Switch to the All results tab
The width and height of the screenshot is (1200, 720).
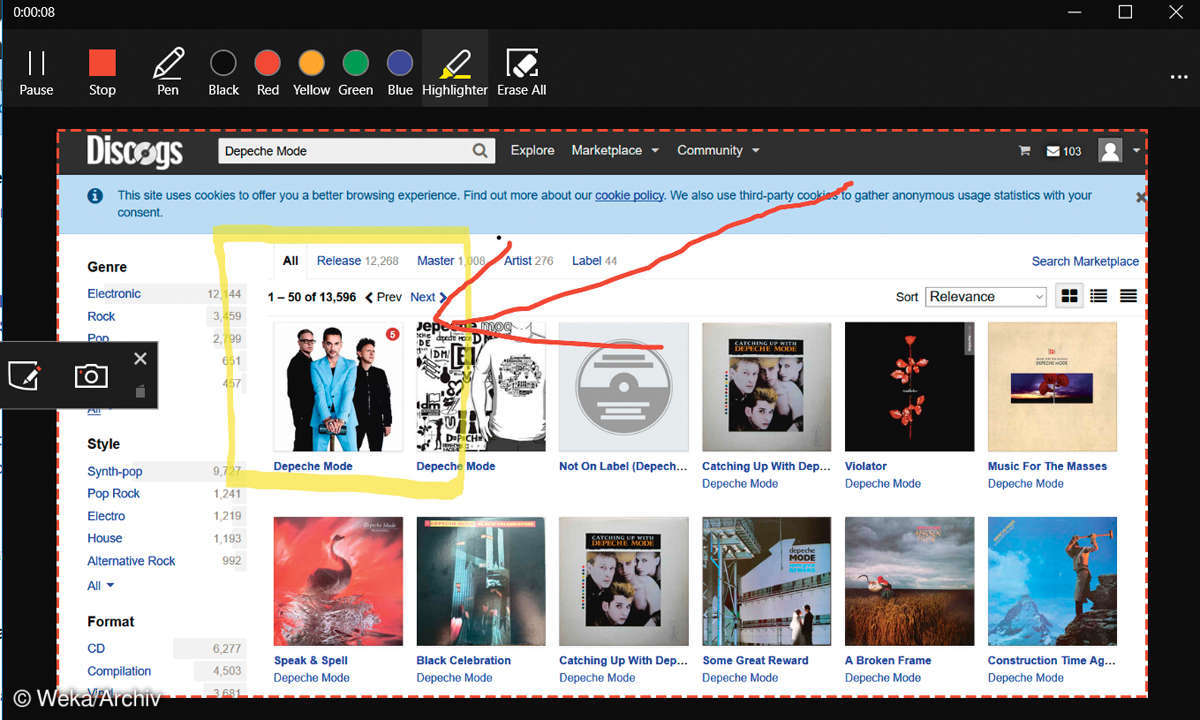[290, 261]
